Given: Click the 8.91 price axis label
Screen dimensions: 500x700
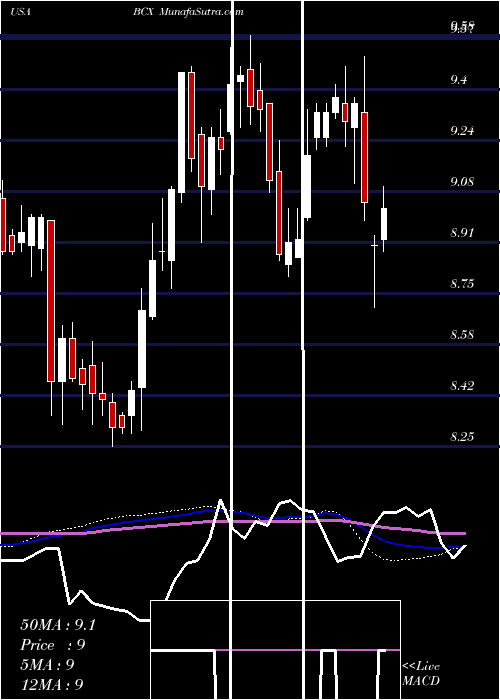Looking at the screenshot, I should coord(462,233).
